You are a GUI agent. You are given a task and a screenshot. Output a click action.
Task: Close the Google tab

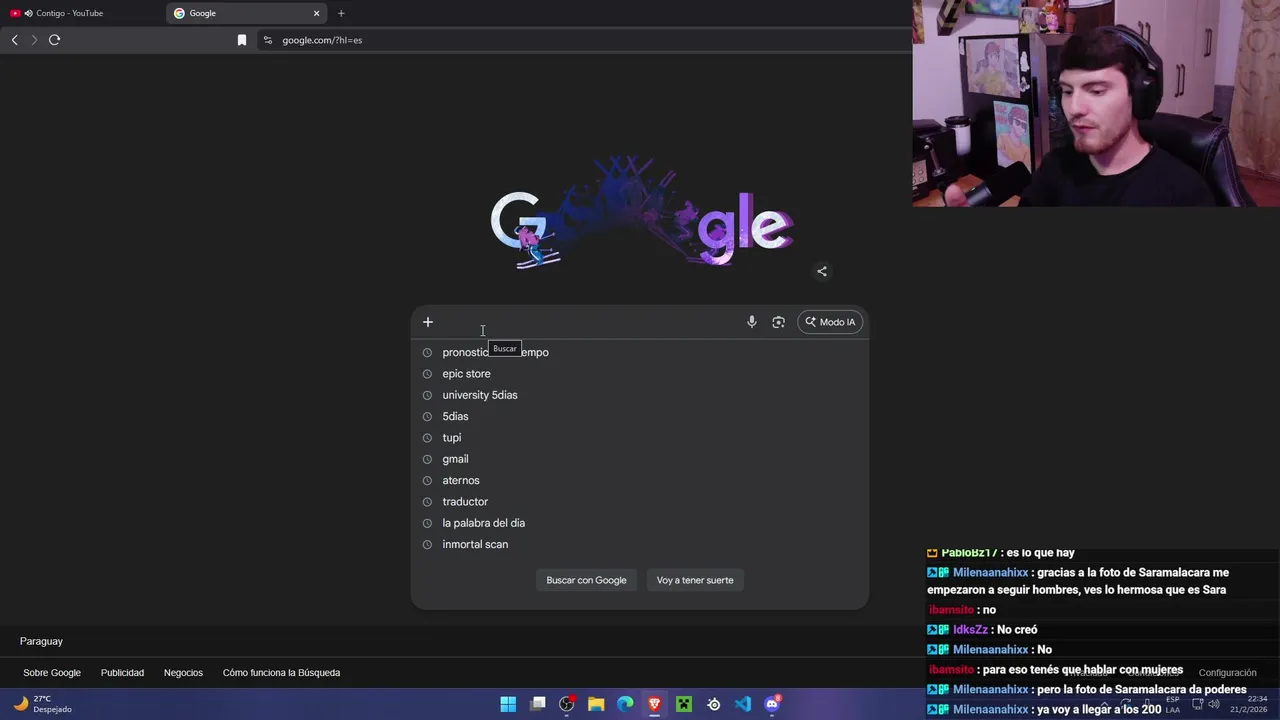317,13
